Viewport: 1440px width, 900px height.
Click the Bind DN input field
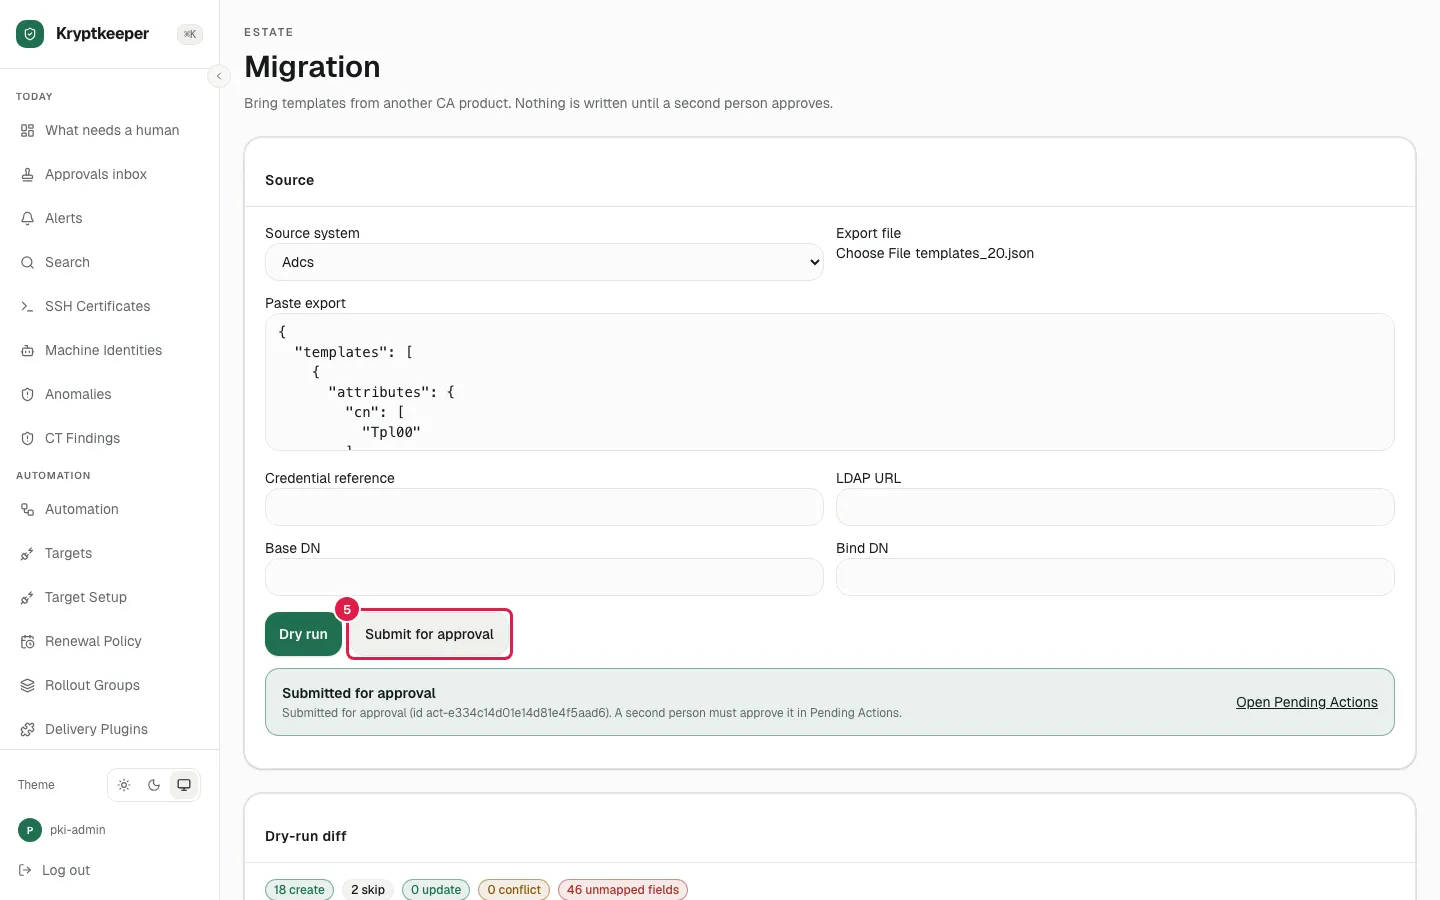(x=1115, y=577)
